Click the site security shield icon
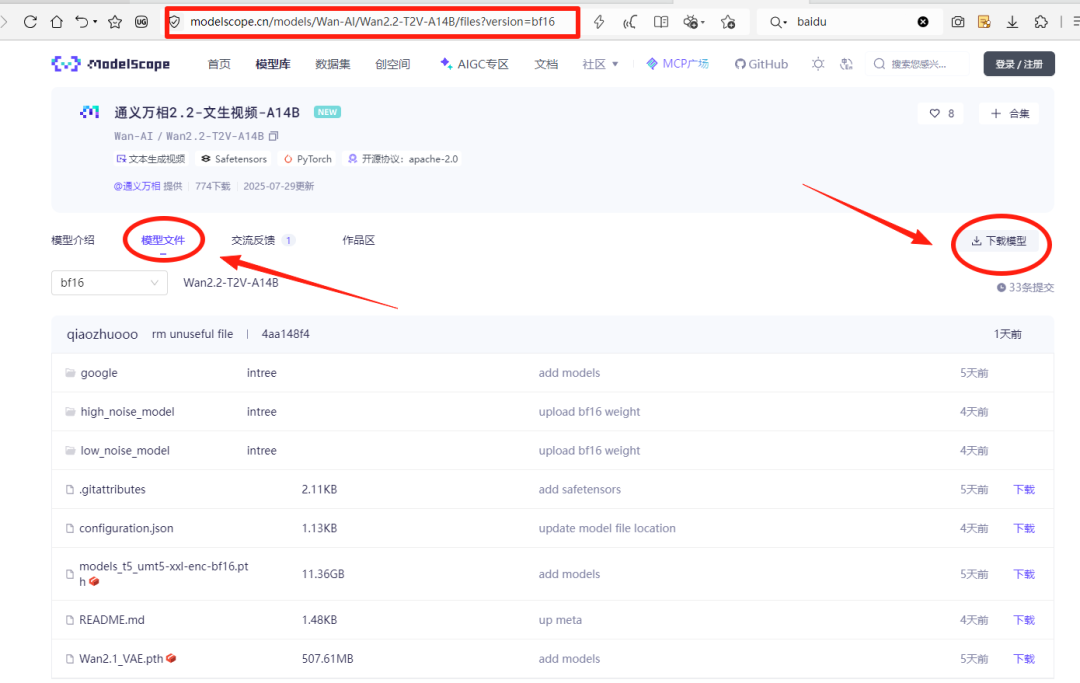This screenshot has width=1080, height=683. point(175,22)
